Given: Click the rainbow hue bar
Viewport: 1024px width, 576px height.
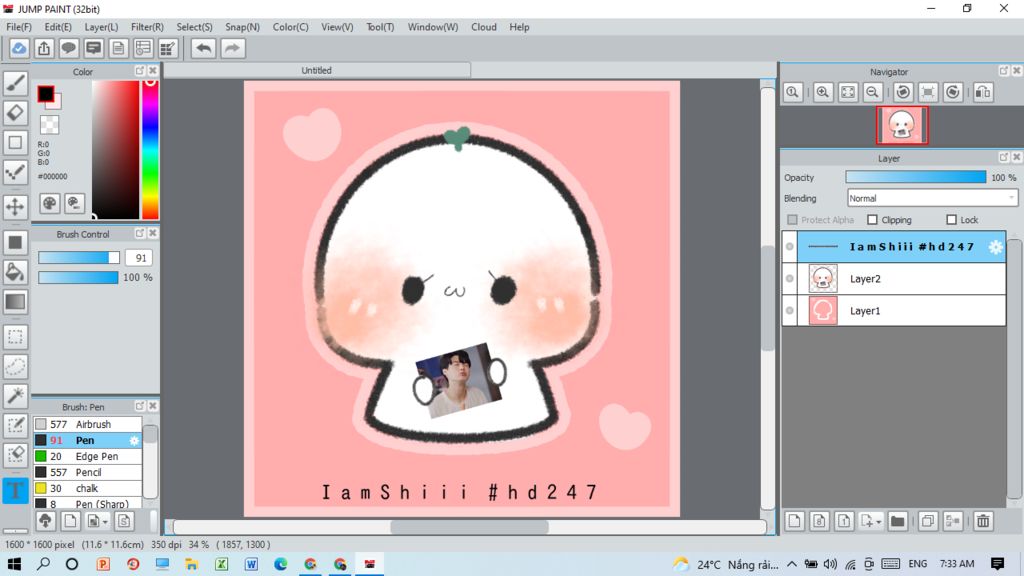Looking at the screenshot, I should 150,150.
